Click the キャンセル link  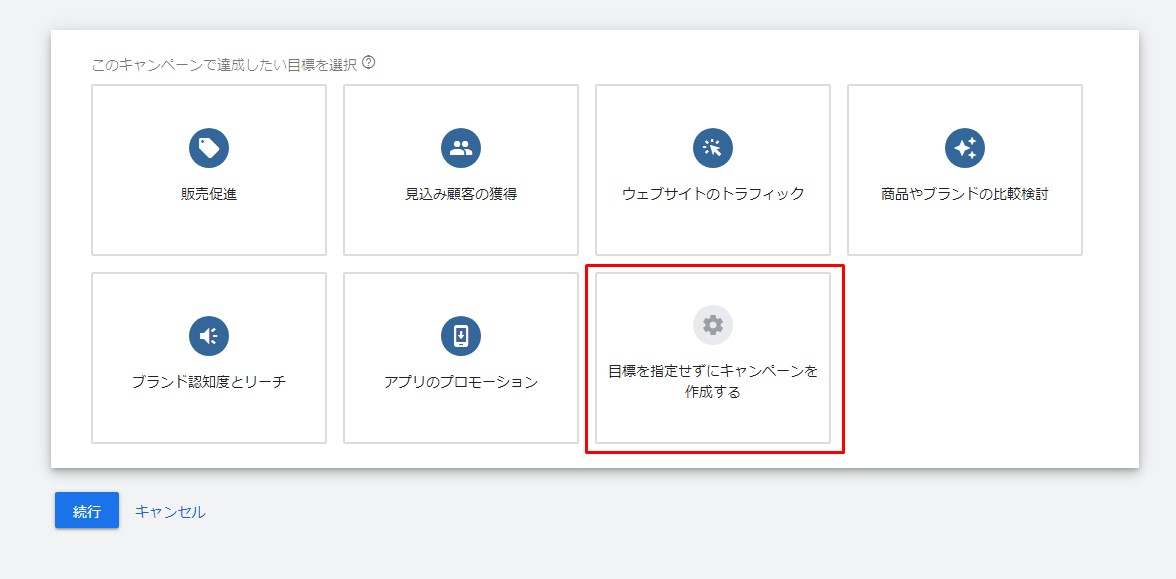[170, 511]
